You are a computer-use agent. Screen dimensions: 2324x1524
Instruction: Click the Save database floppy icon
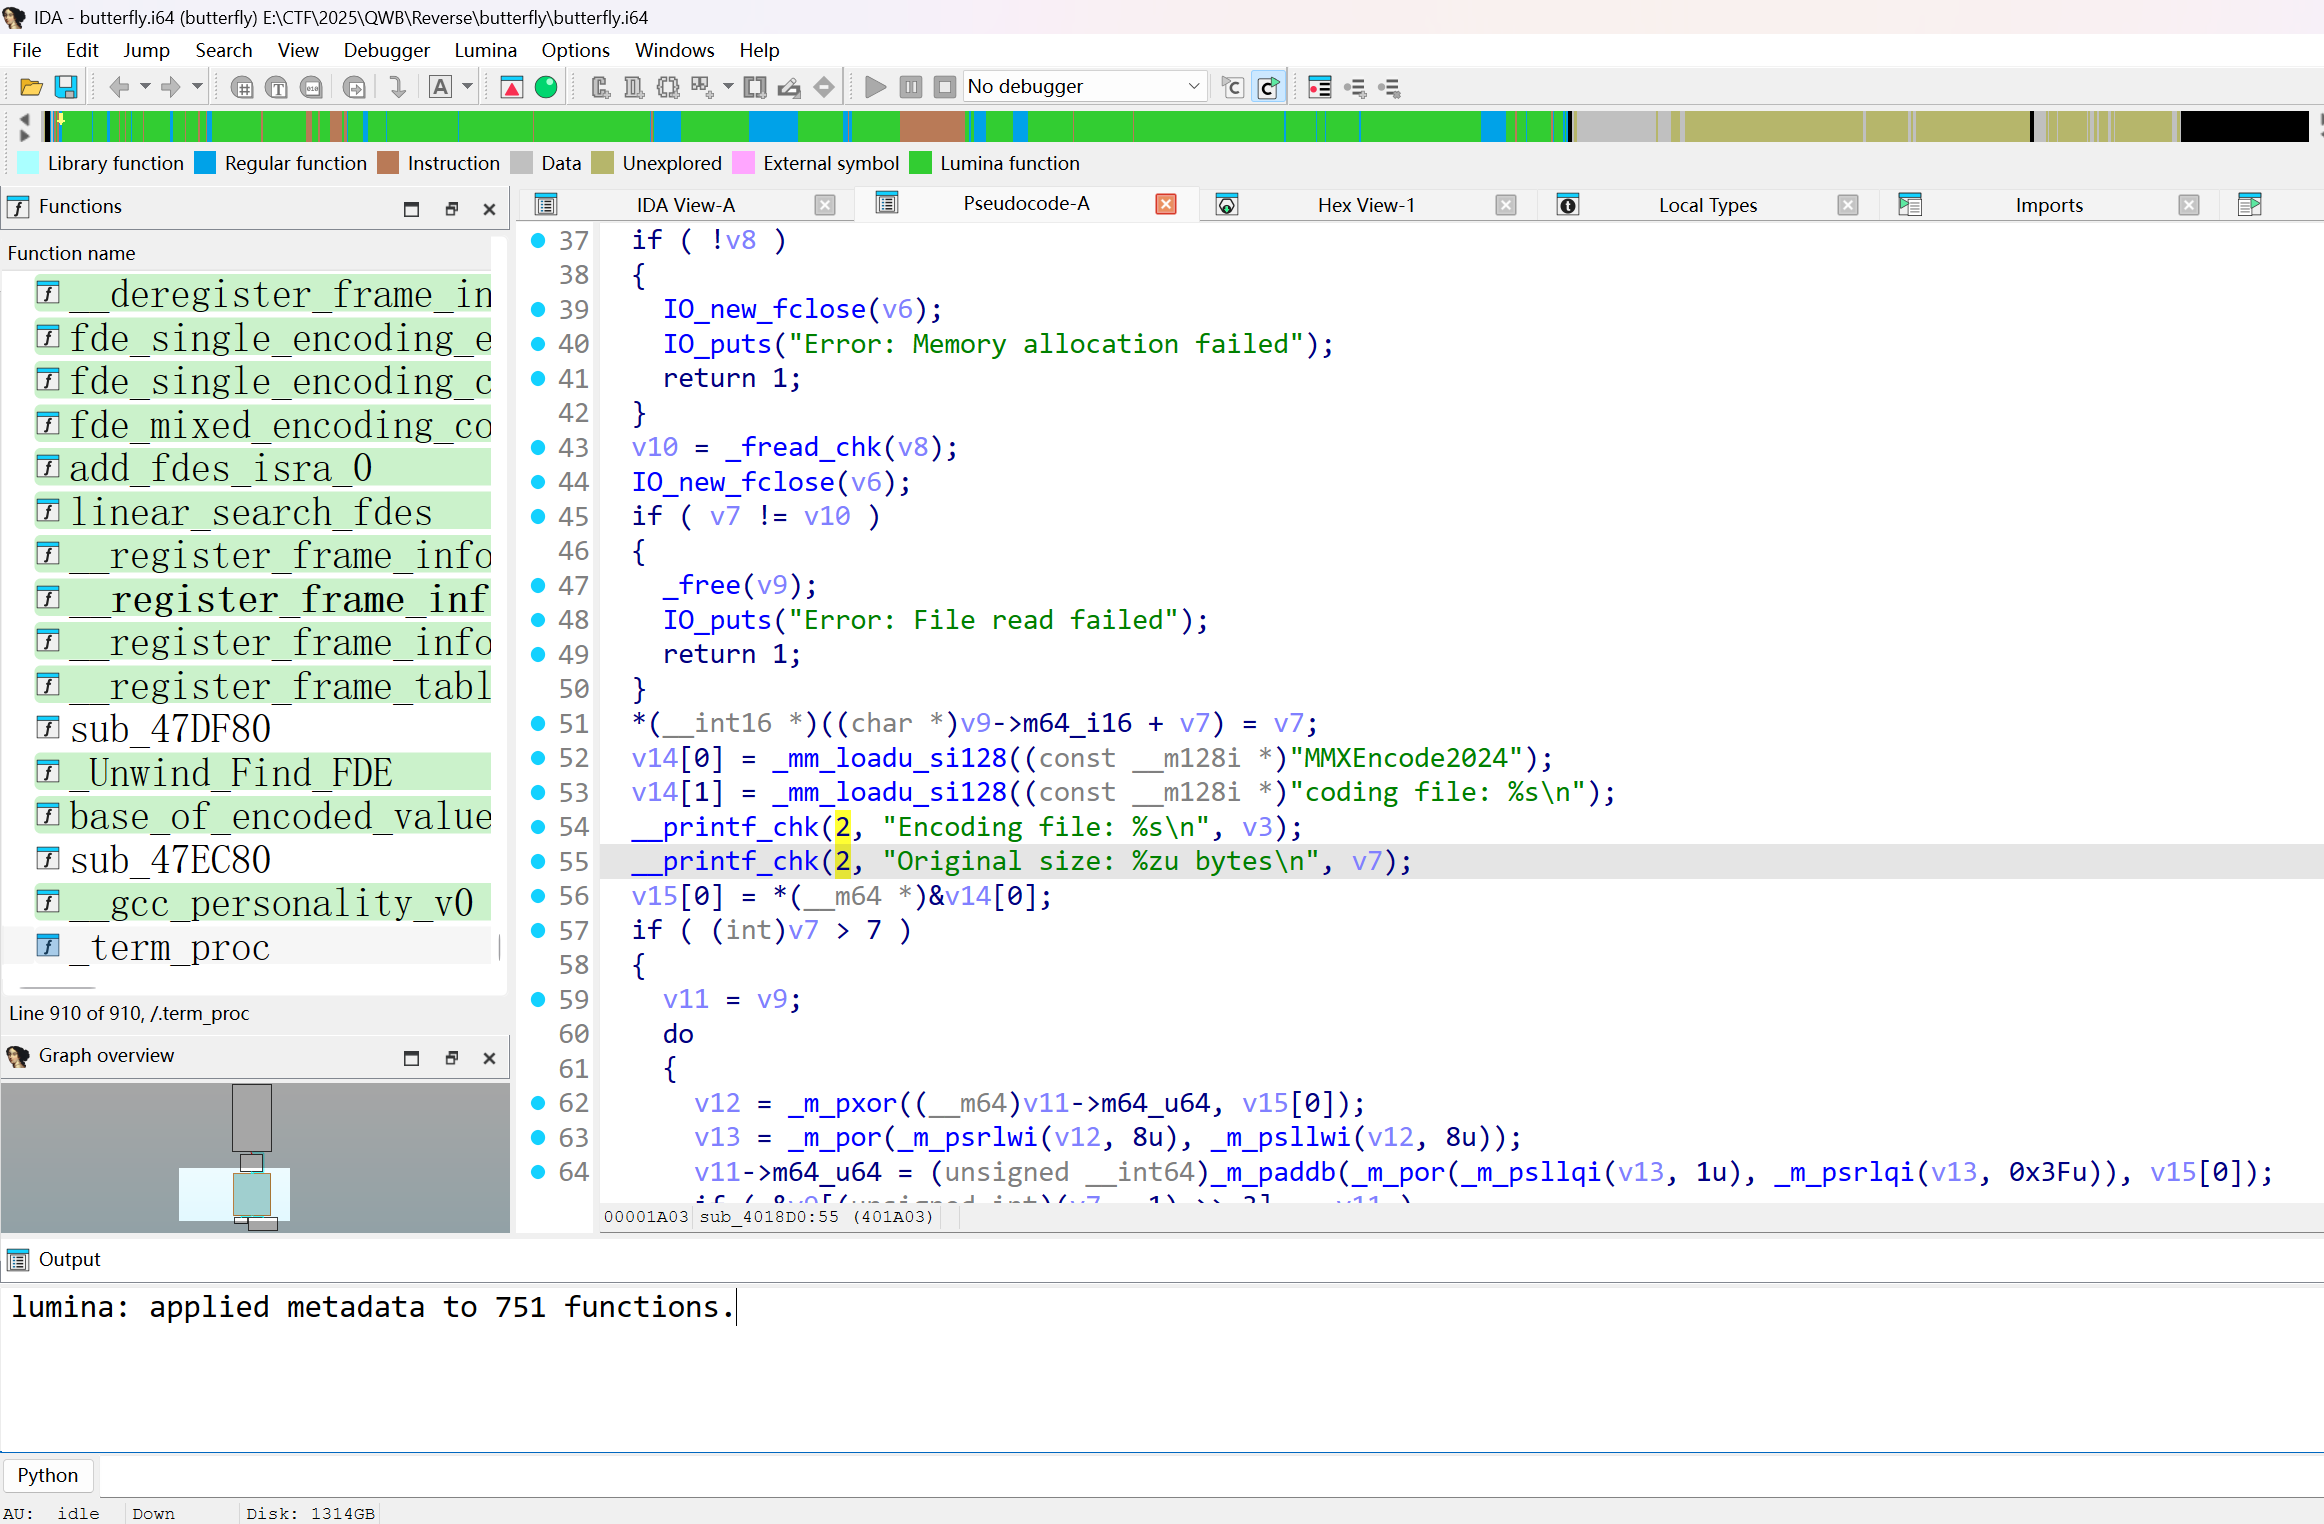tap(66, 87)
